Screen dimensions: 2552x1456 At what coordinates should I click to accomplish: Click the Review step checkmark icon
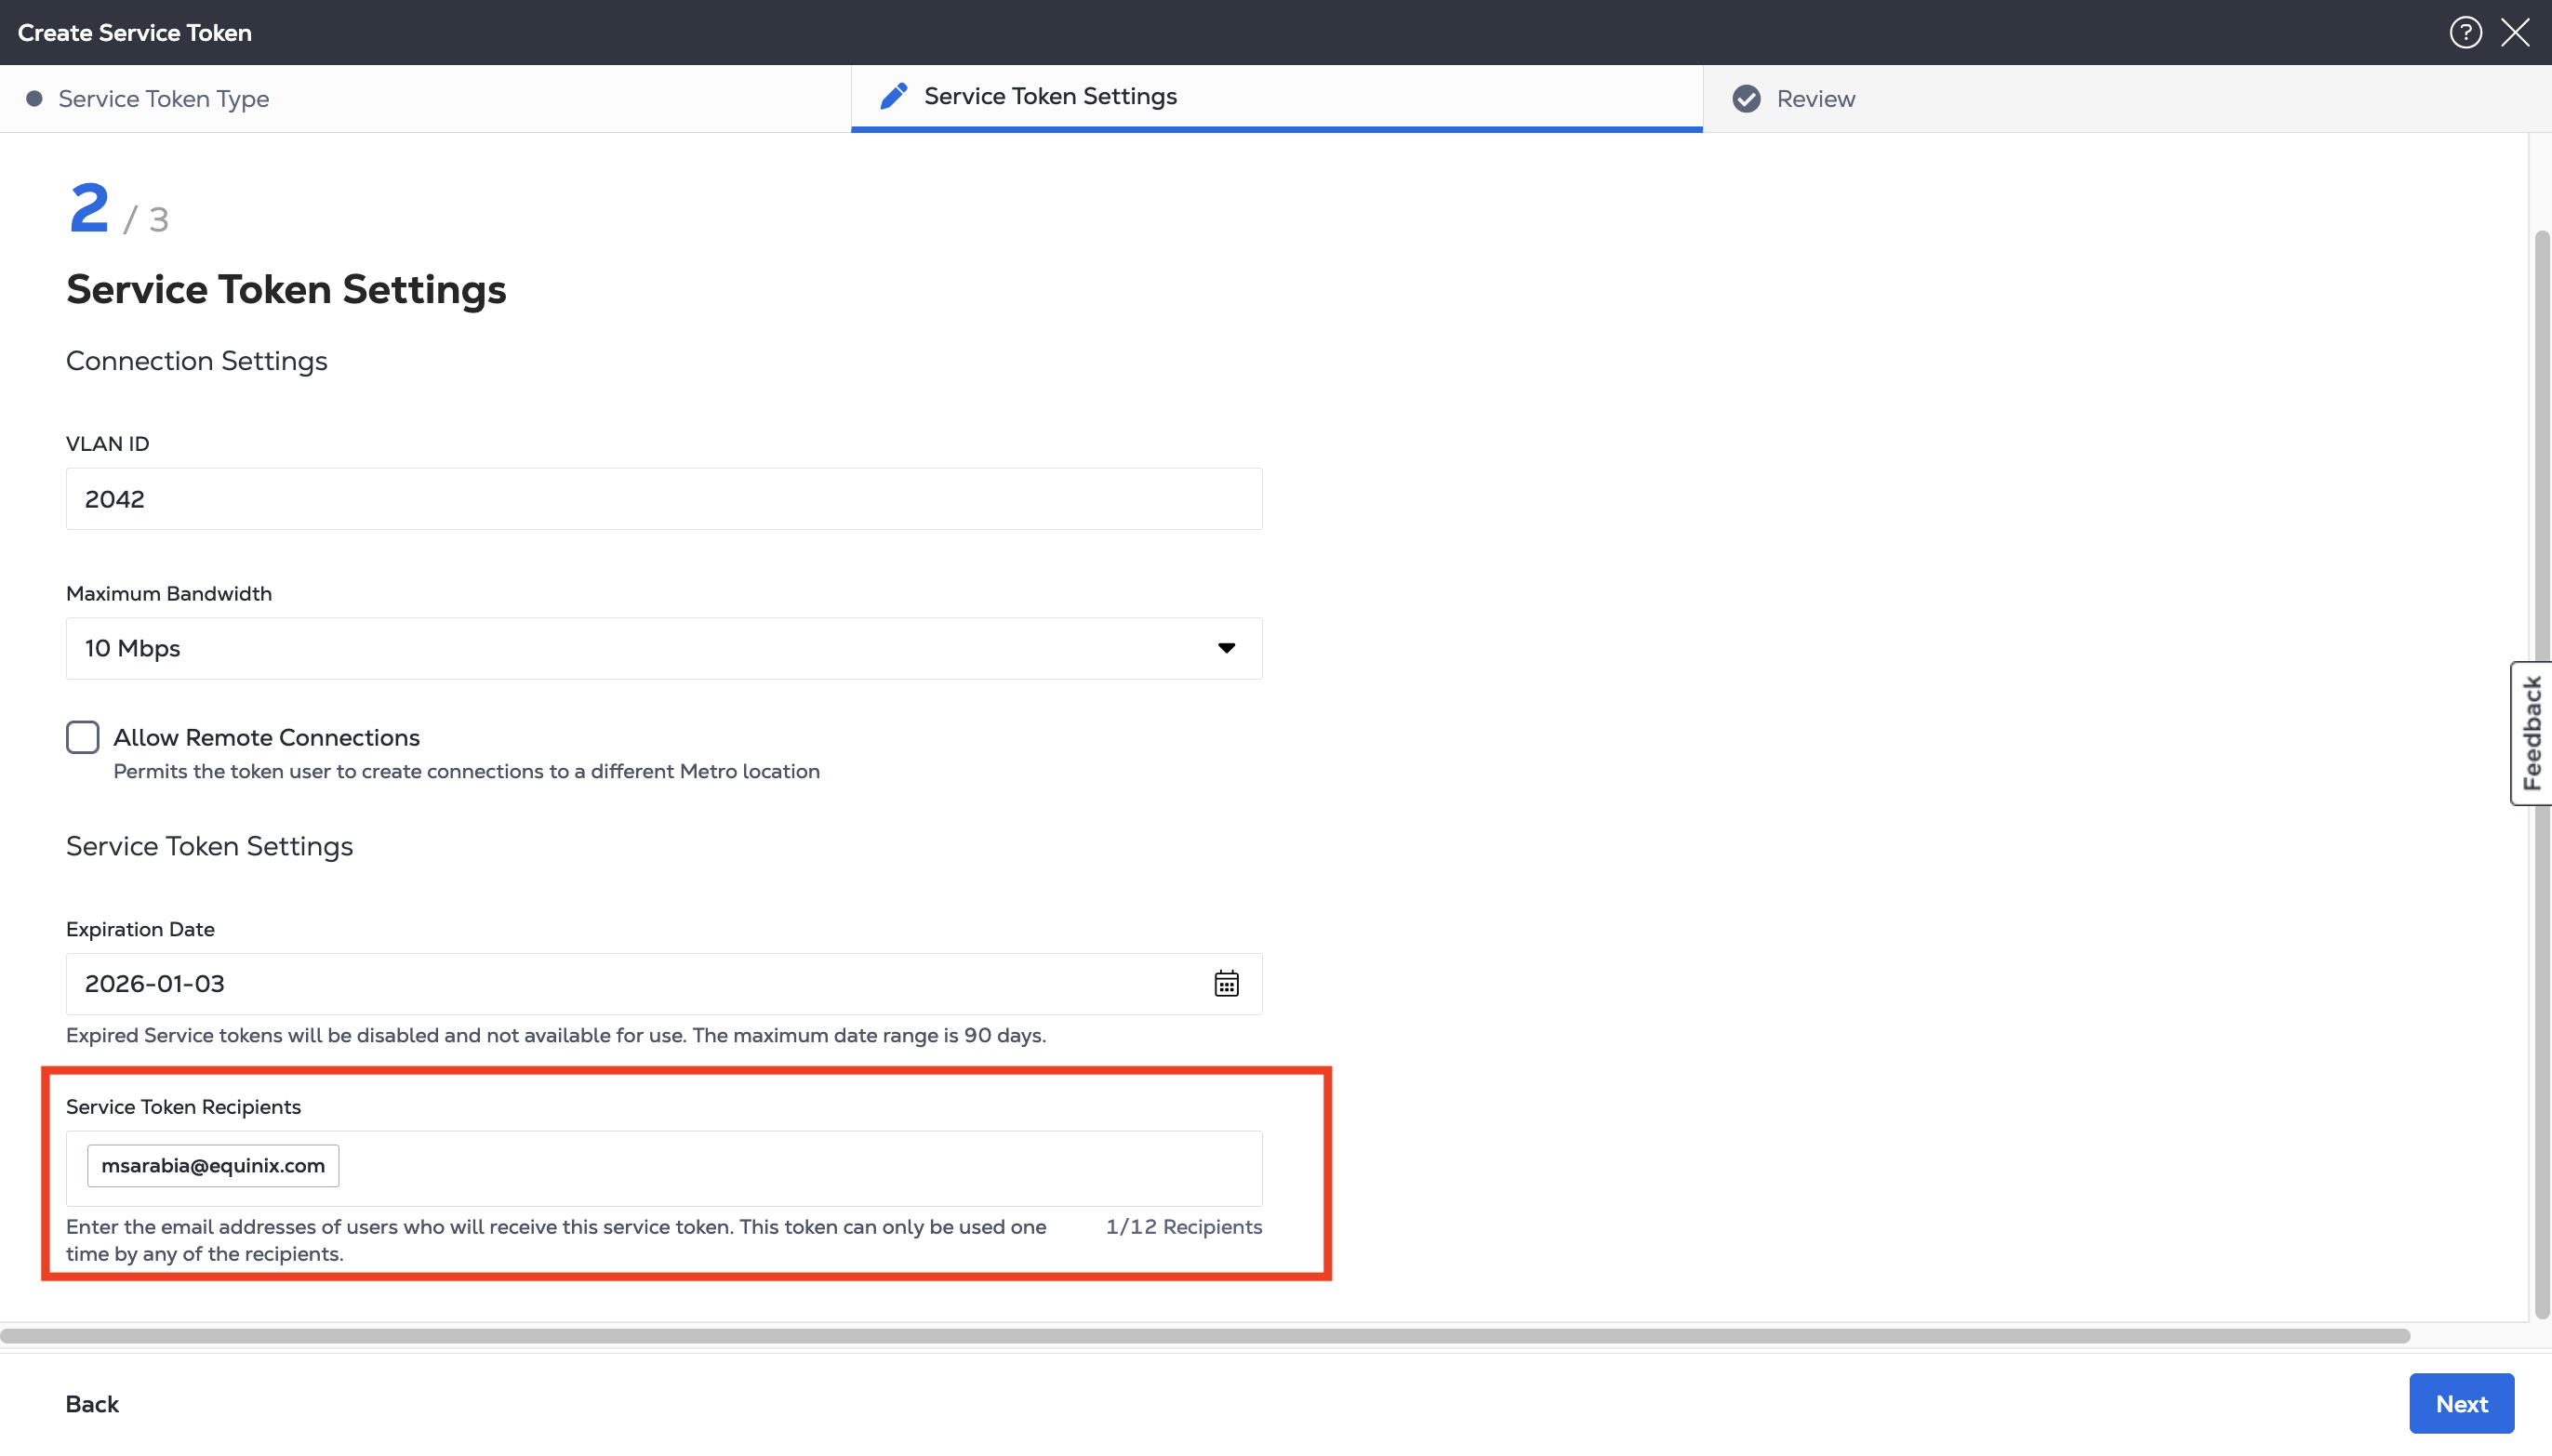click(1746, 98)
